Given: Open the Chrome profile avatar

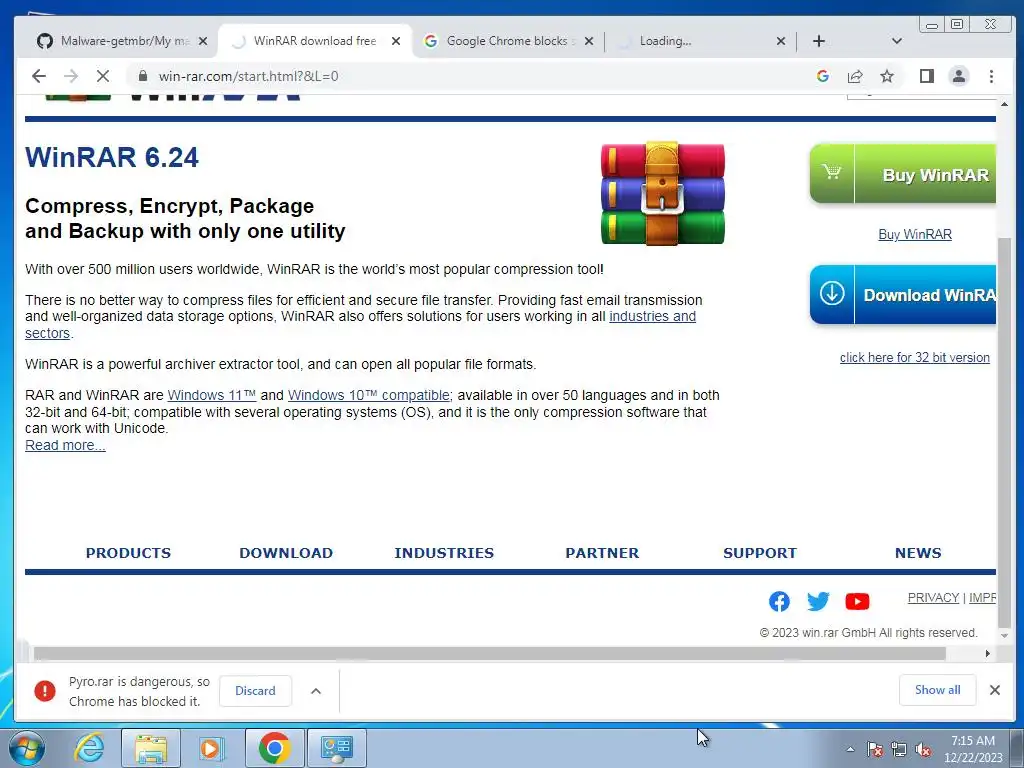Looking at the screenshot, I should point(959,76).
